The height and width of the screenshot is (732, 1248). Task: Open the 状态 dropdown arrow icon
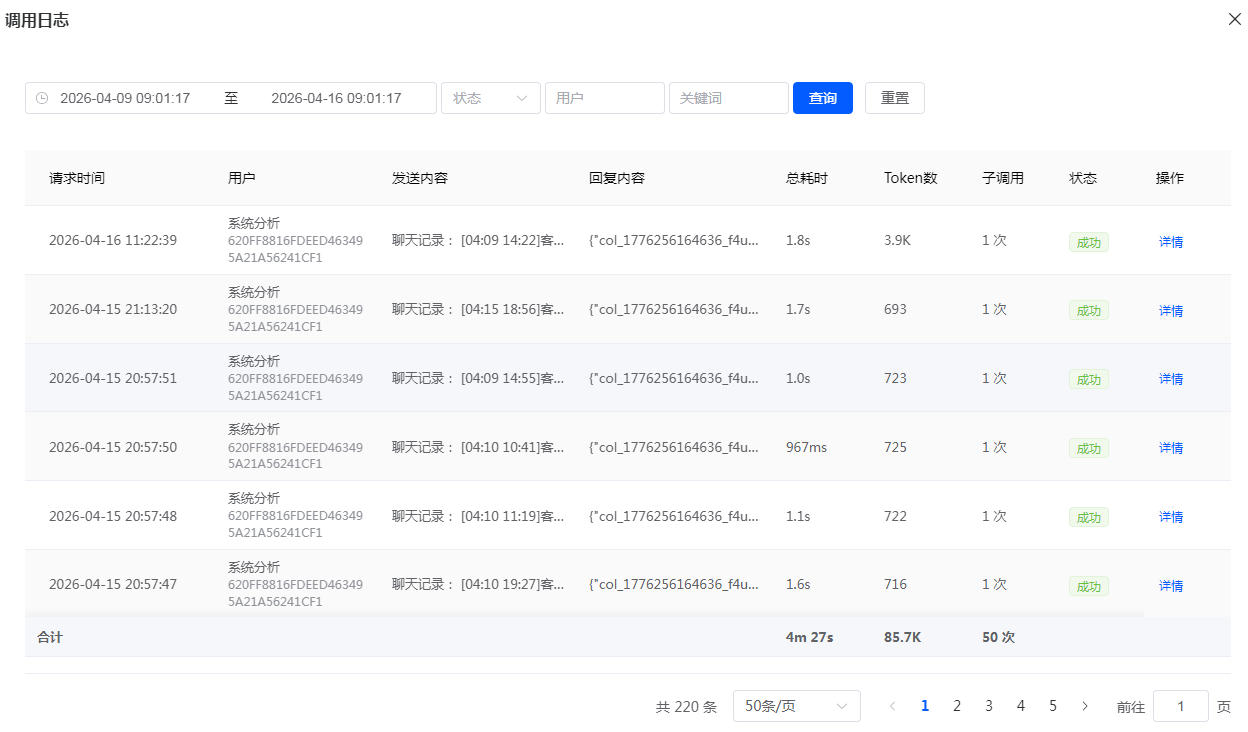[522, 97]
